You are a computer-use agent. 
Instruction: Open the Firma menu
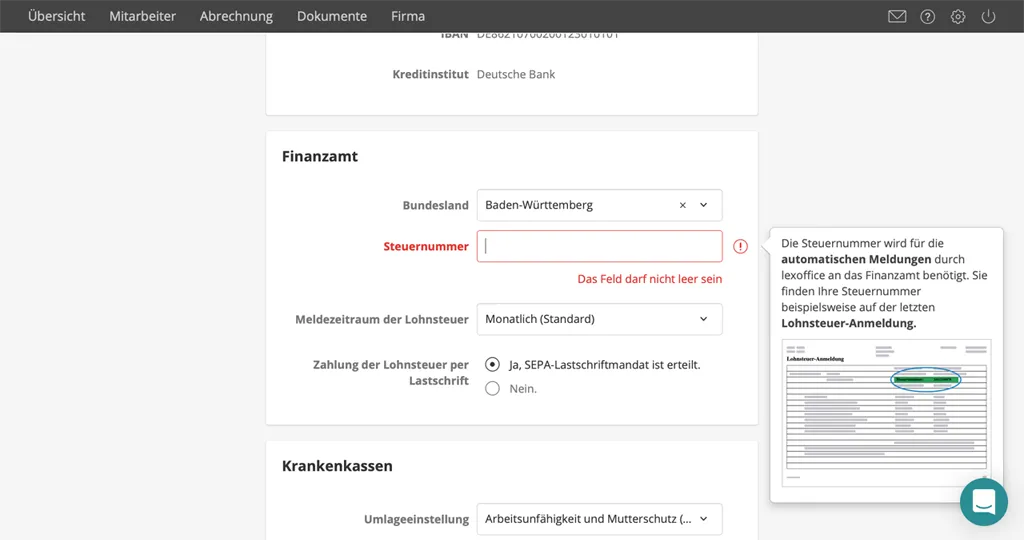click(x=408, y=16)
